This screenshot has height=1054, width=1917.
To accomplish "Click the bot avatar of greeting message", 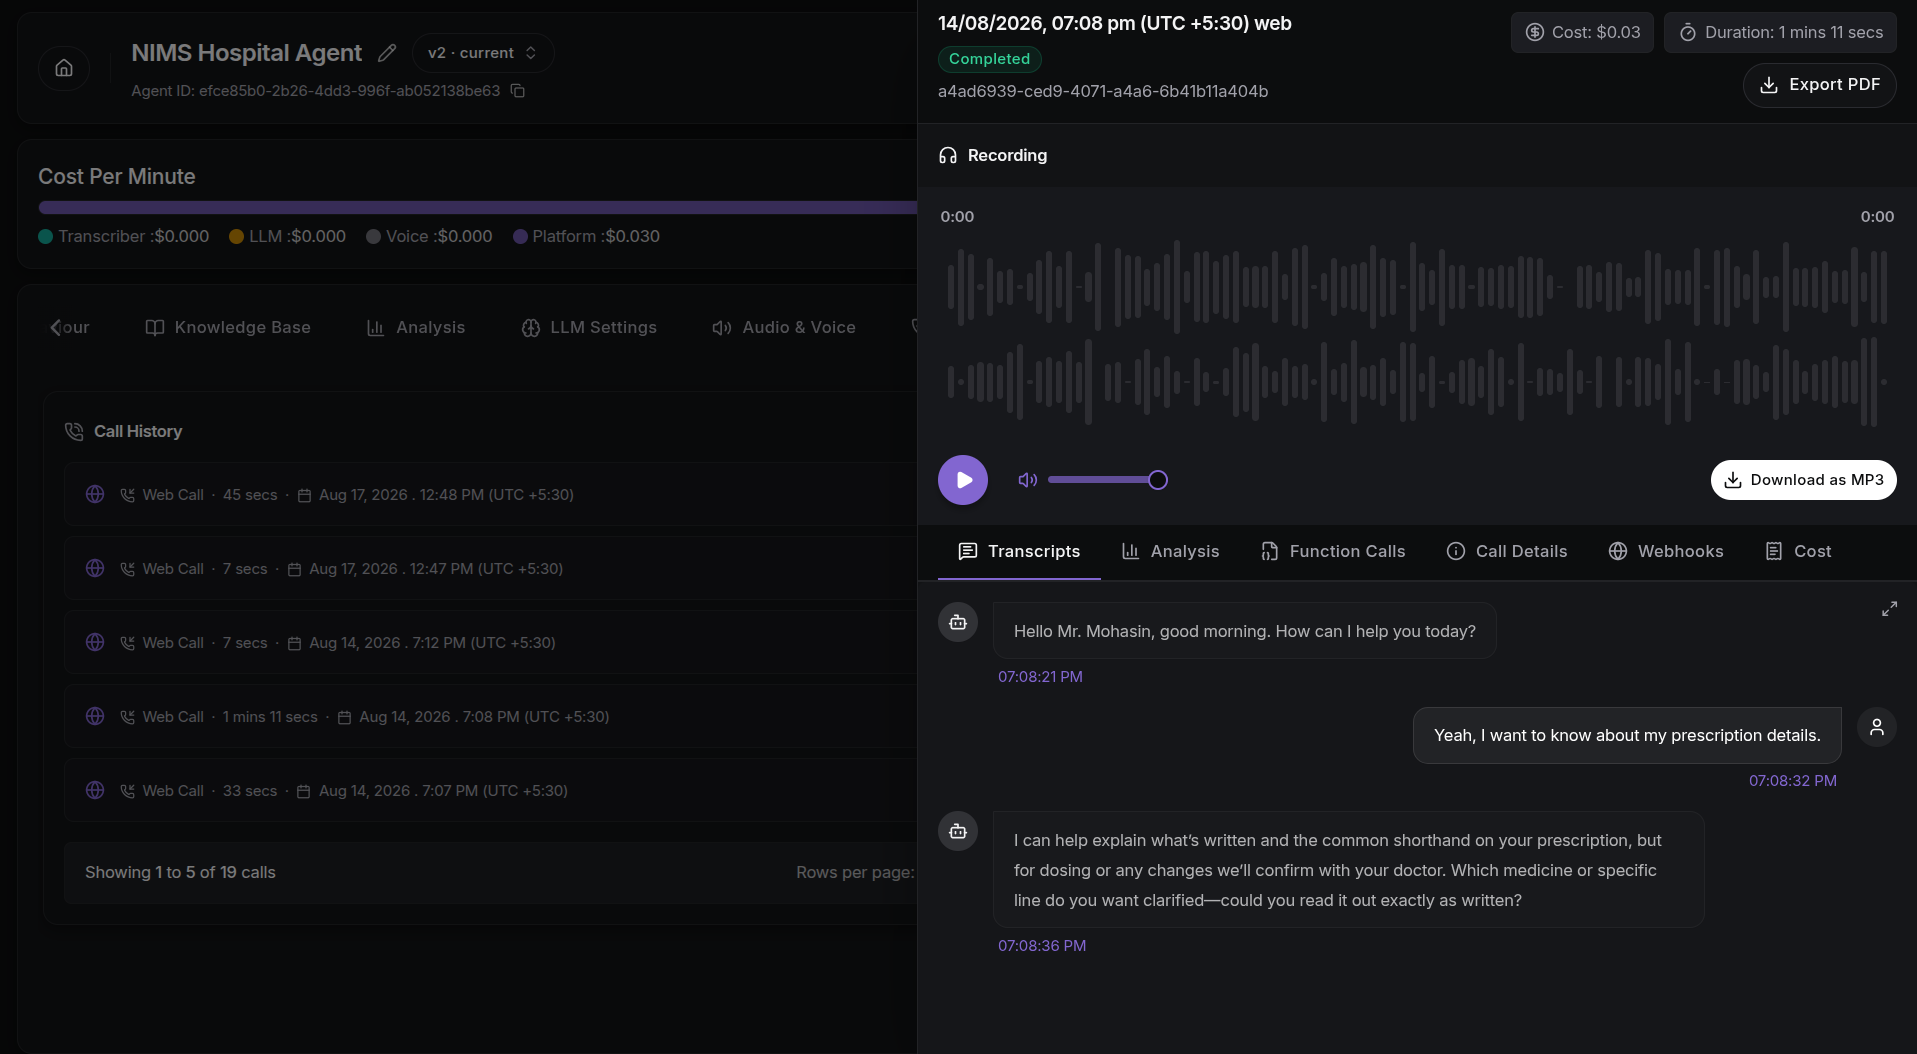I will [x=958, y=623].
